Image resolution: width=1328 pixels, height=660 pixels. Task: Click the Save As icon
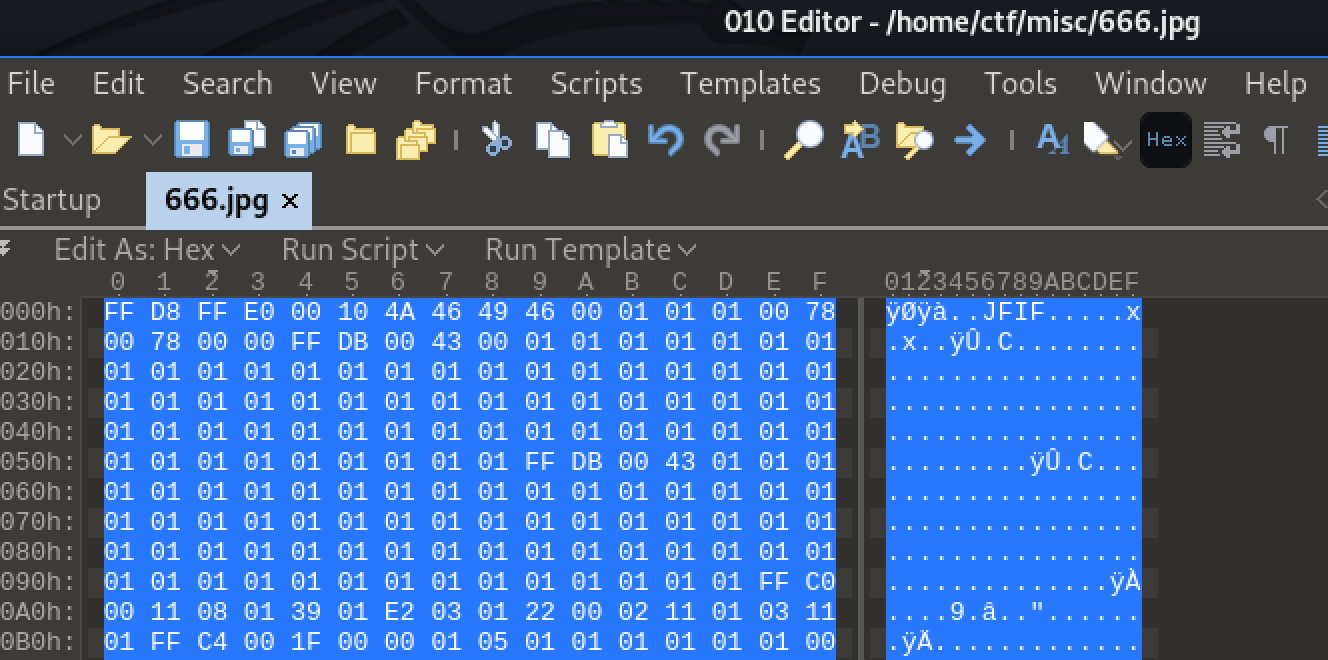coord(246,140)
